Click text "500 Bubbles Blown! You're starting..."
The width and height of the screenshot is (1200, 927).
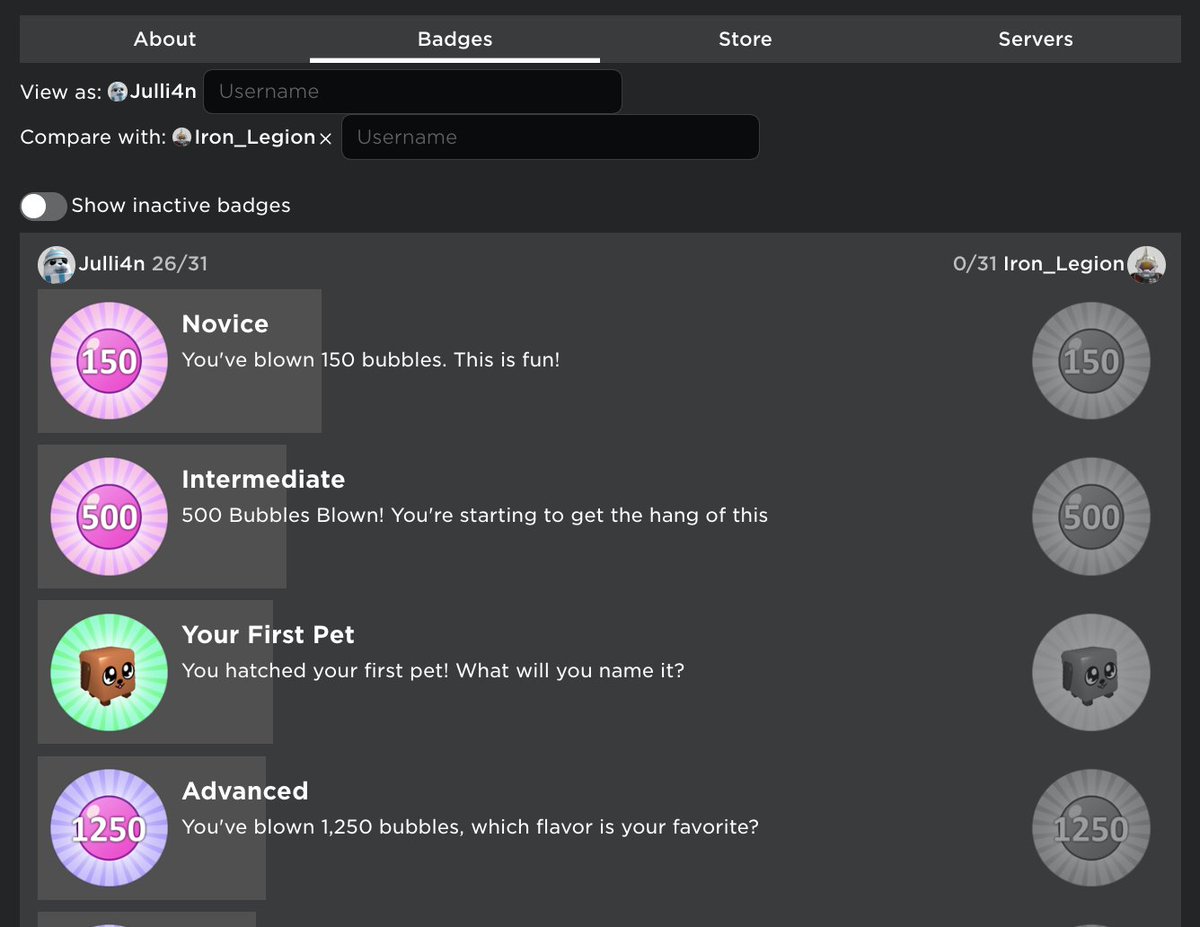475,516
